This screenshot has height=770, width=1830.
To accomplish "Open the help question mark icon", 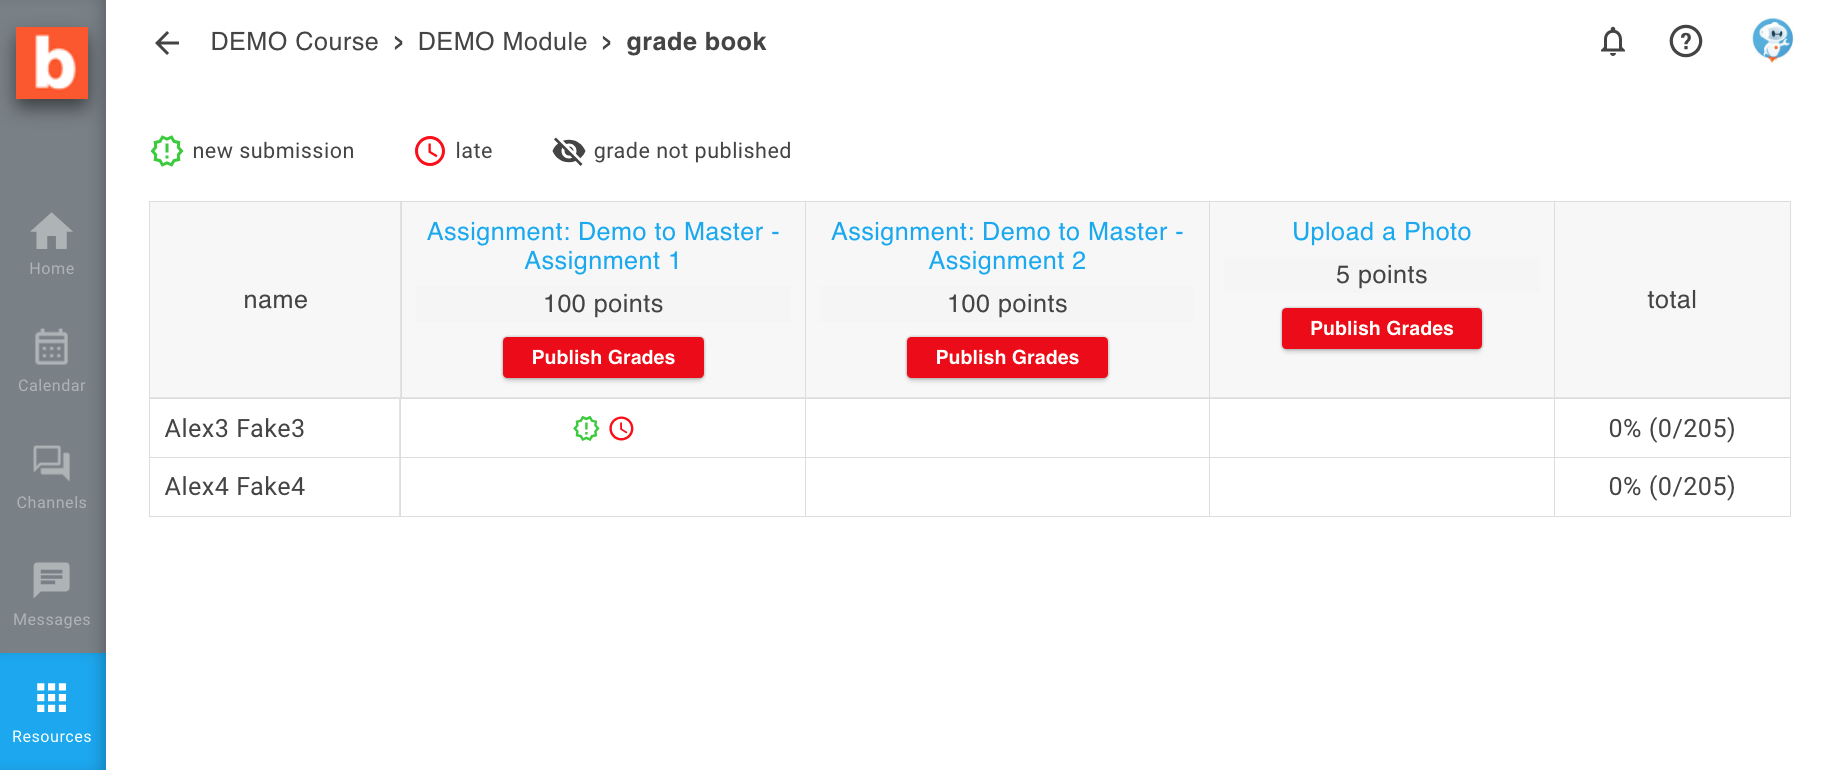I will pos(1686,42).
